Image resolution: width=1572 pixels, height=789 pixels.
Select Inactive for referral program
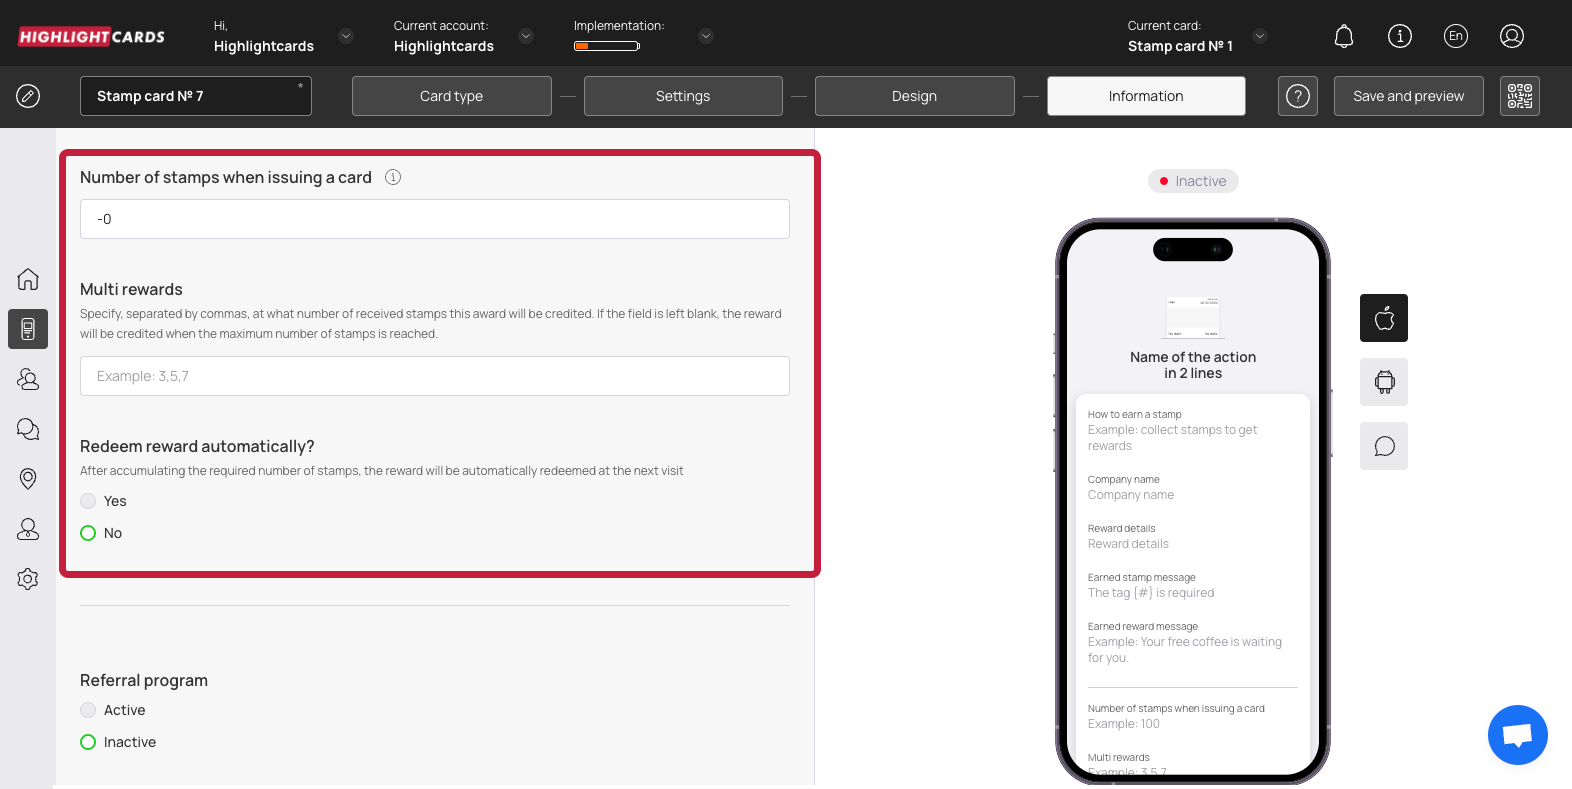click(x=89, y=742)
